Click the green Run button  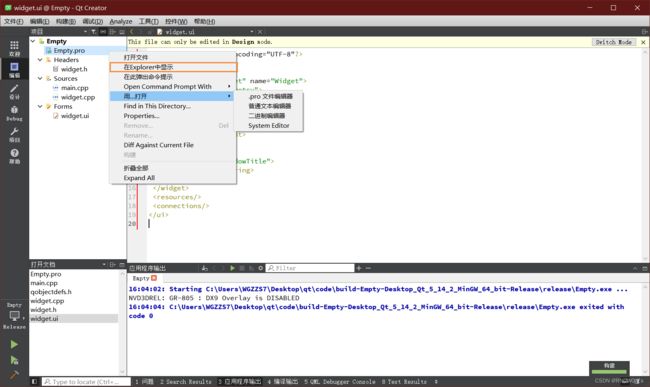[14, 344]
